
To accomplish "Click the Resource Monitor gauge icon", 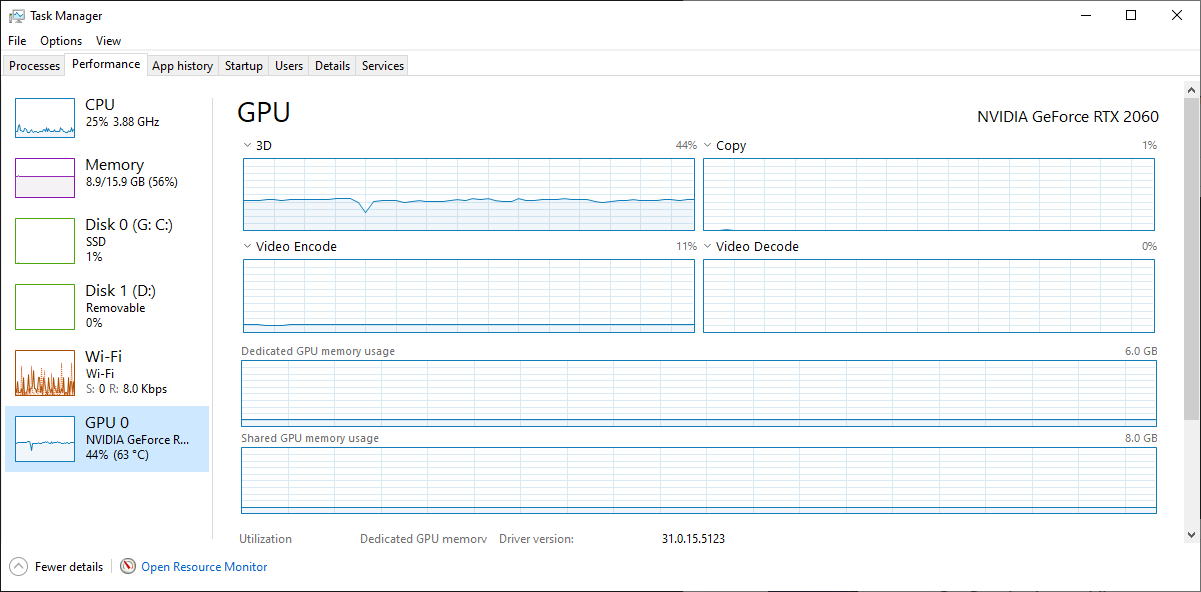I will point(128,567).
